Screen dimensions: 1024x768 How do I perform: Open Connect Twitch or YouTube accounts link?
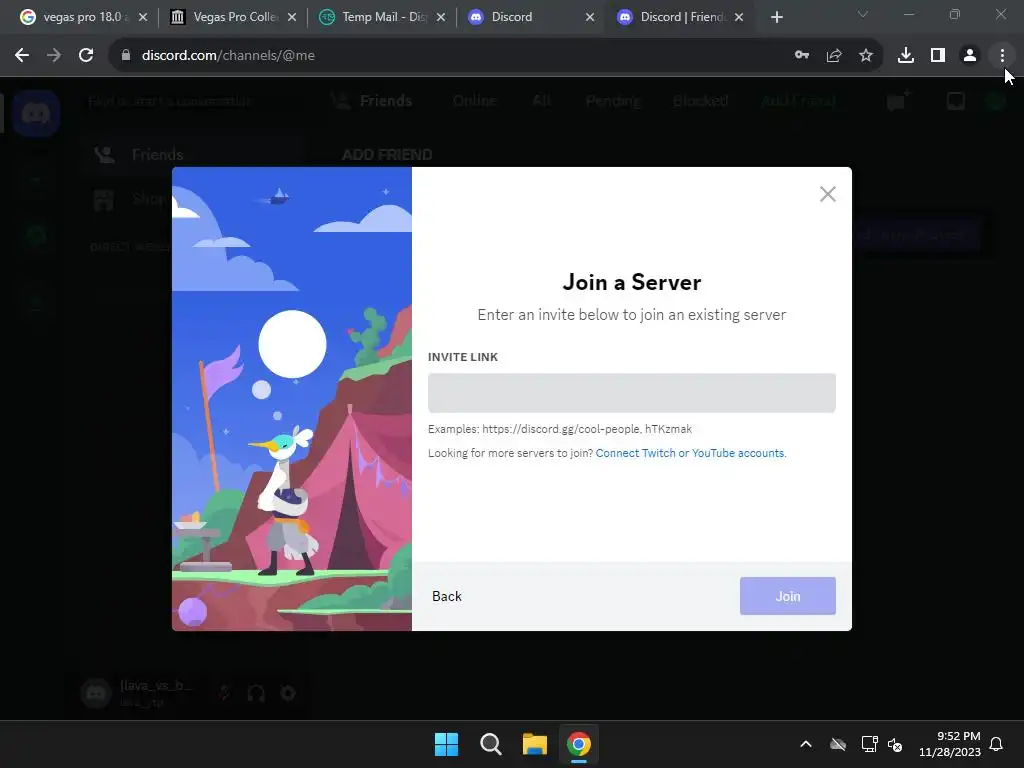pos(690,453)
